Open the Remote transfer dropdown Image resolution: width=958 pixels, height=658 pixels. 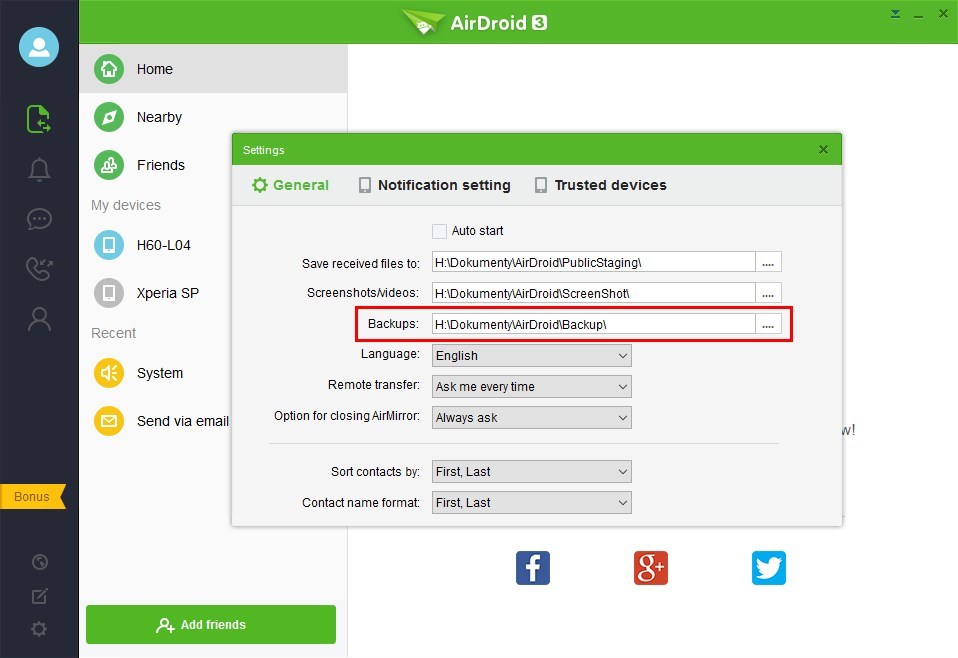click(x=532, y=387)
